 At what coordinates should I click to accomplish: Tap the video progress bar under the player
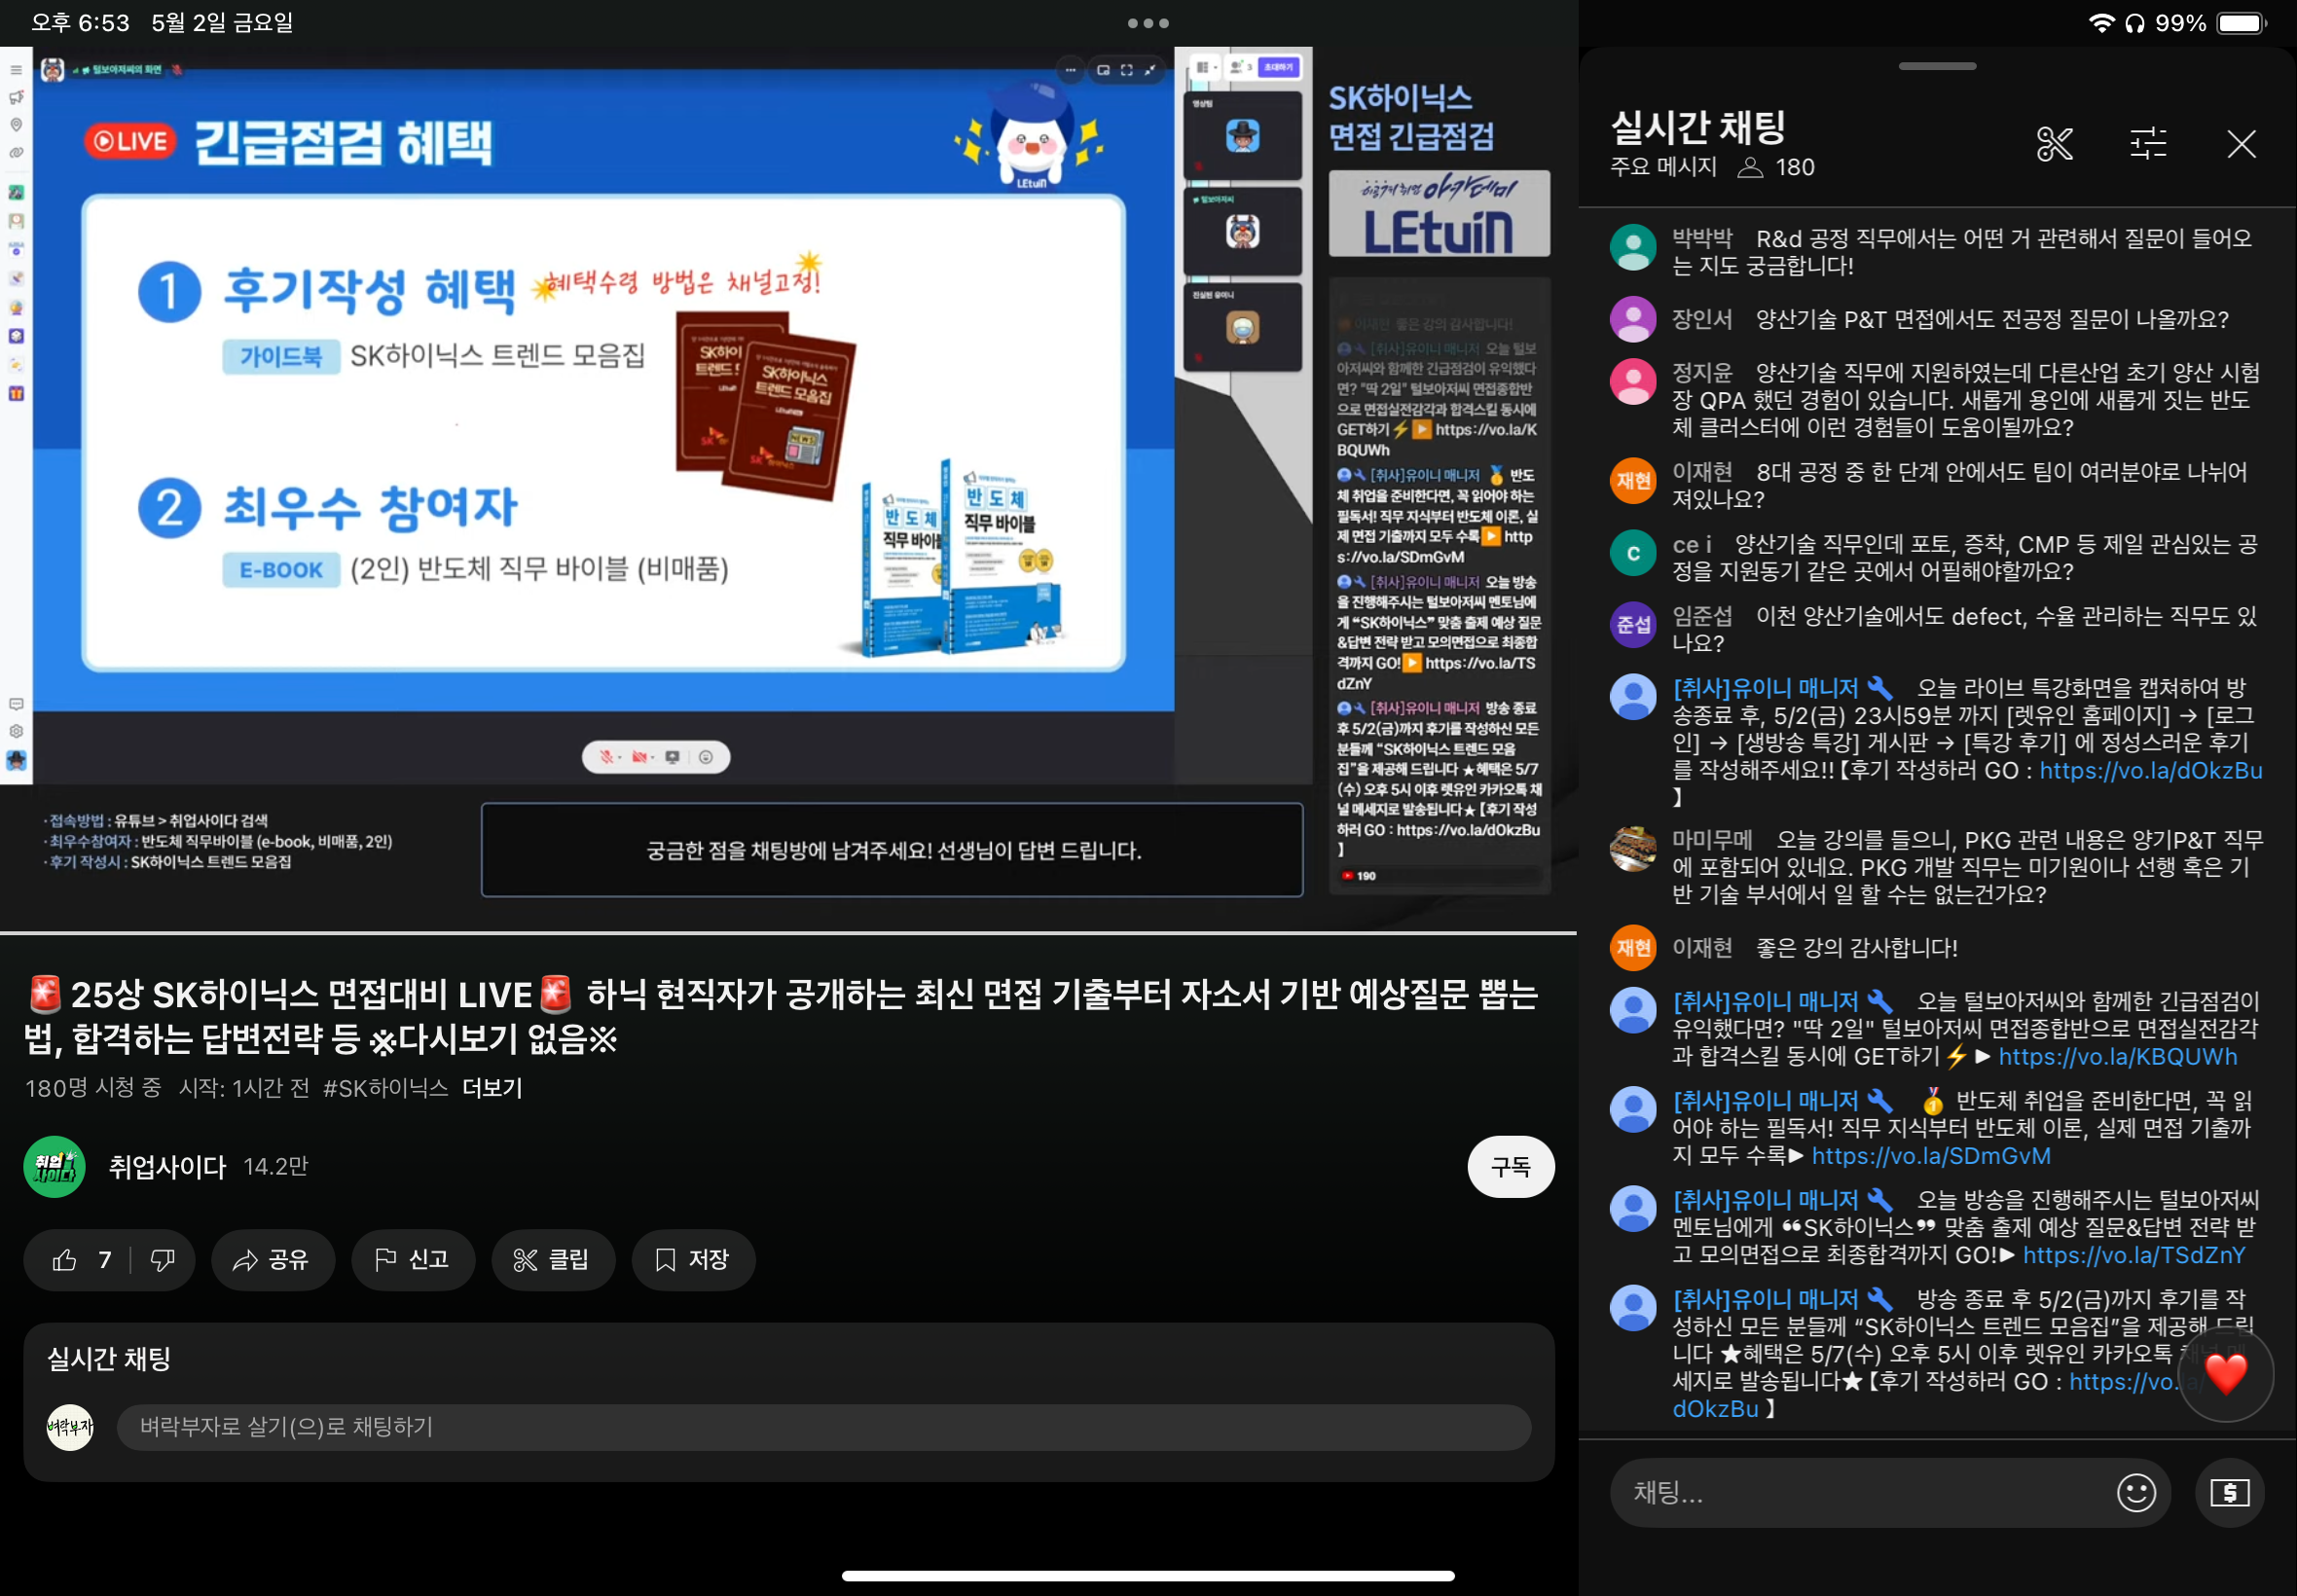point(788,933)
